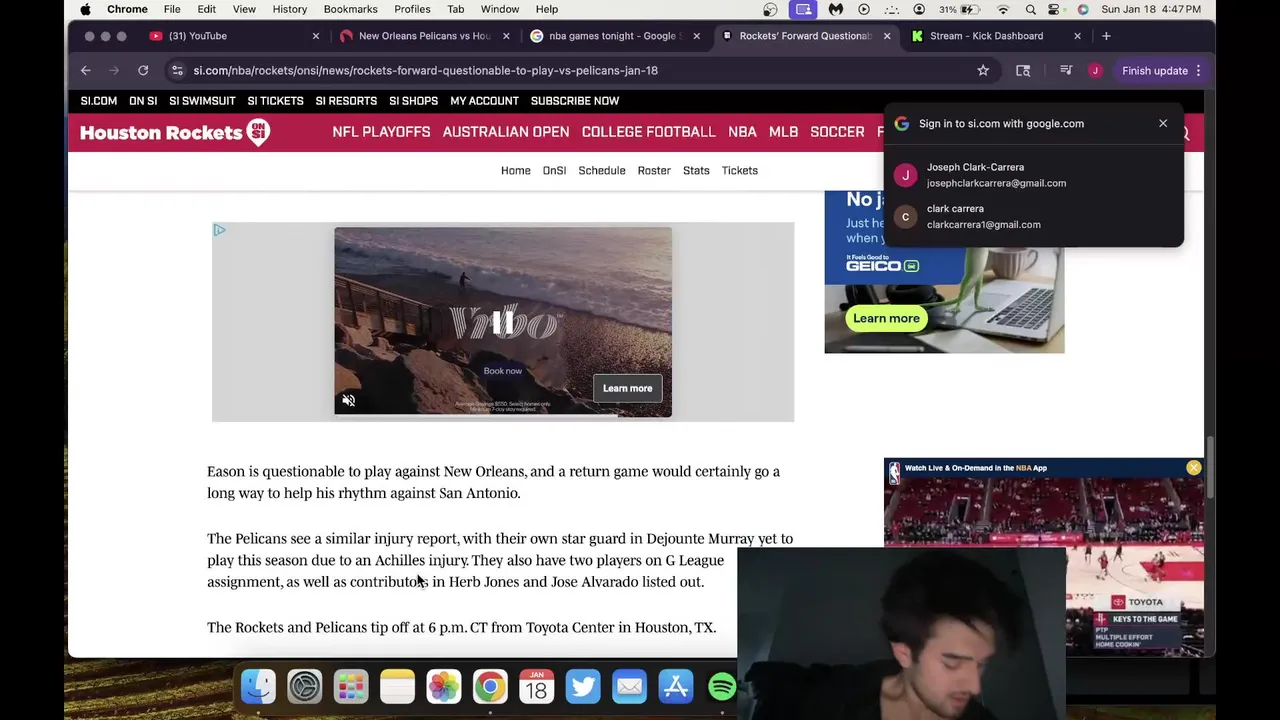Click the page vertical scrollbar thumb
This screenshot has height=720, width=1280.
click(1209, 466)
